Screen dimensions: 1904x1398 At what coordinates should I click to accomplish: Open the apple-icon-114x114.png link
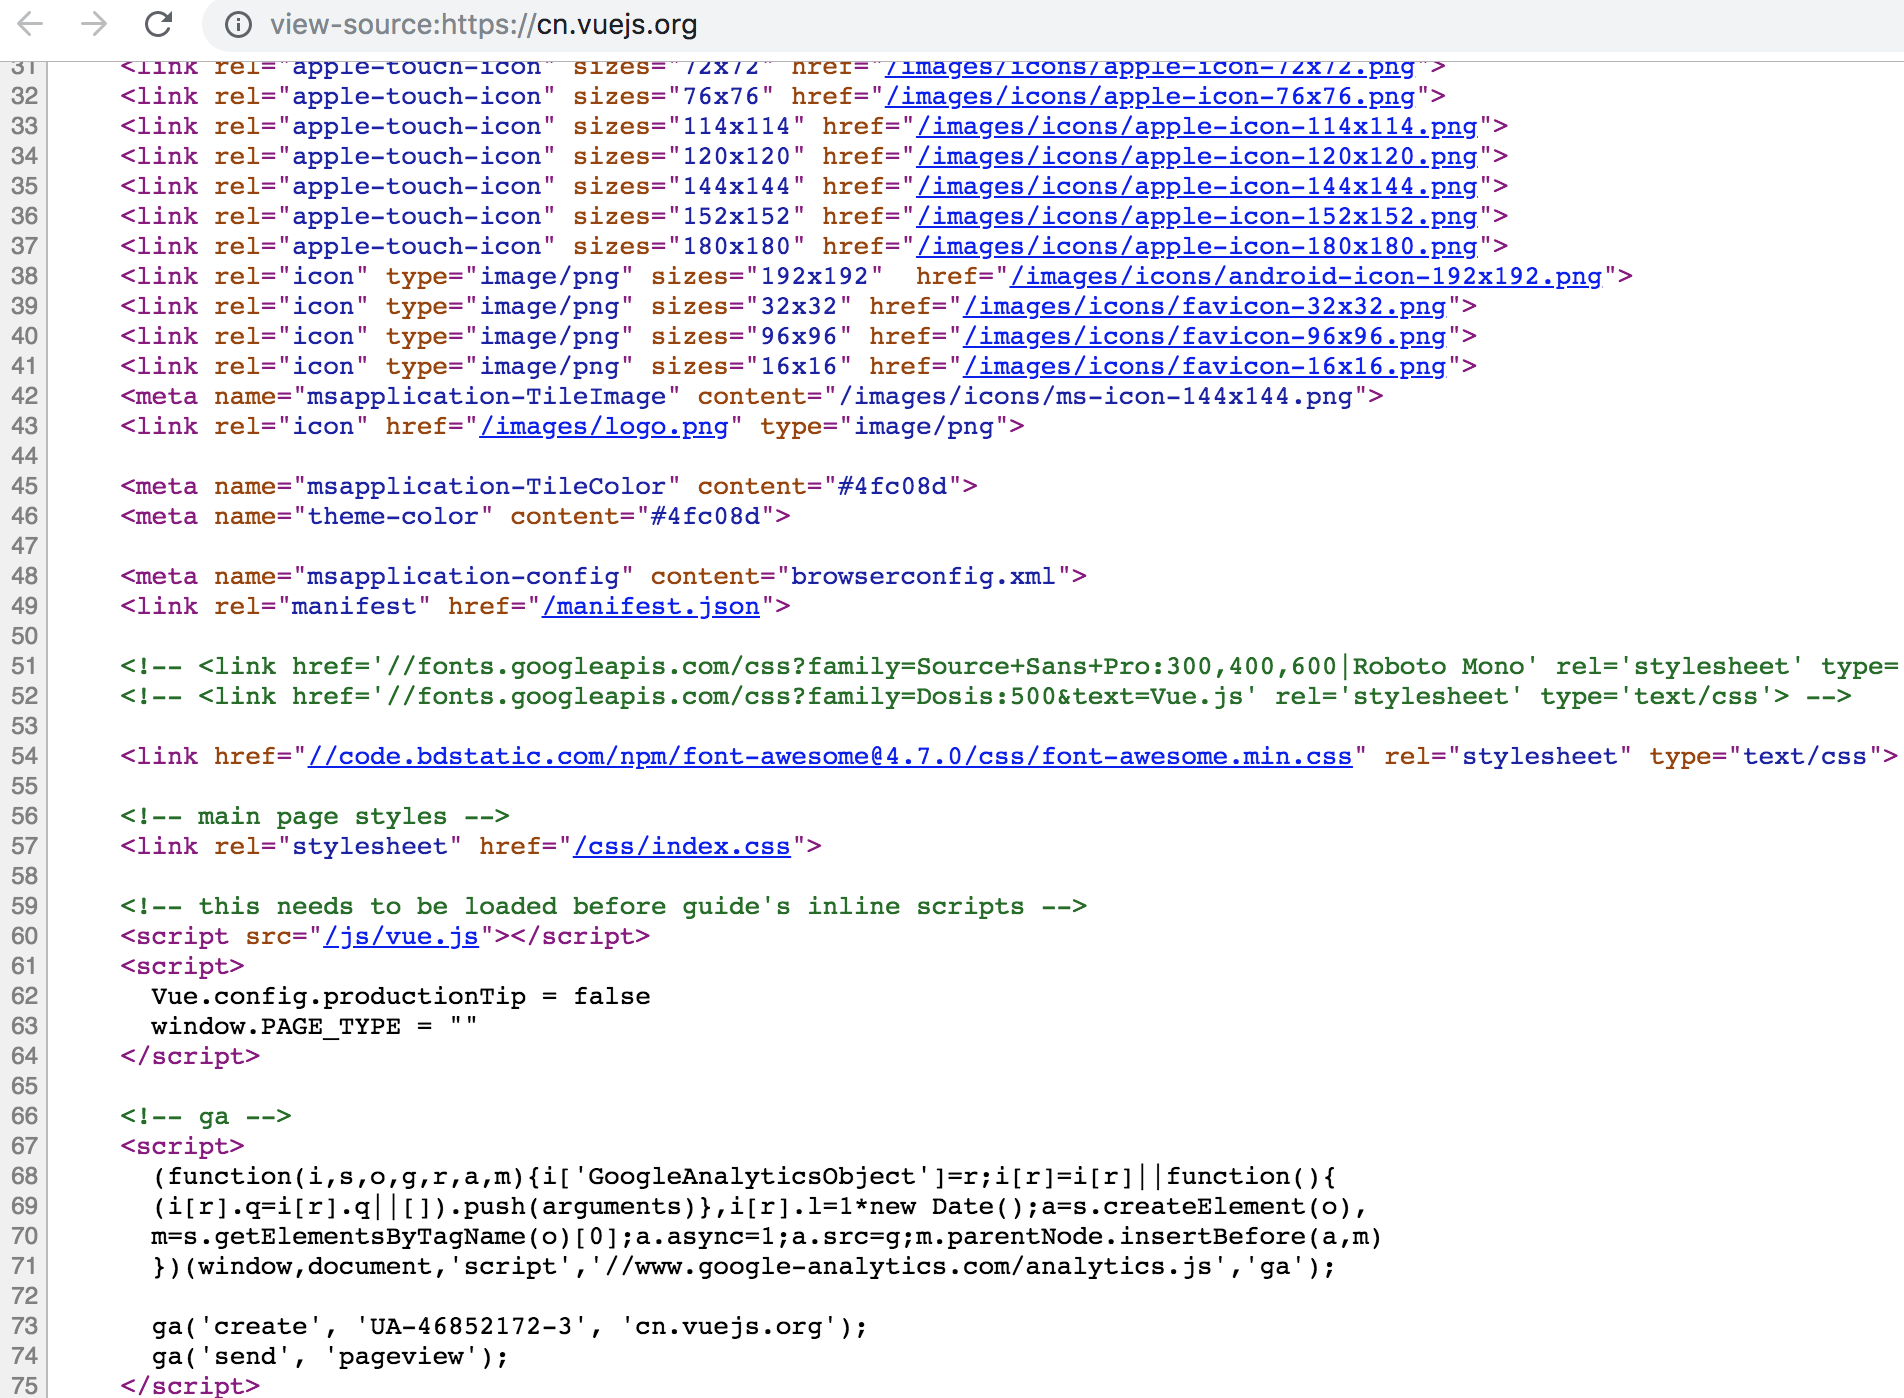click(1197, 127)
